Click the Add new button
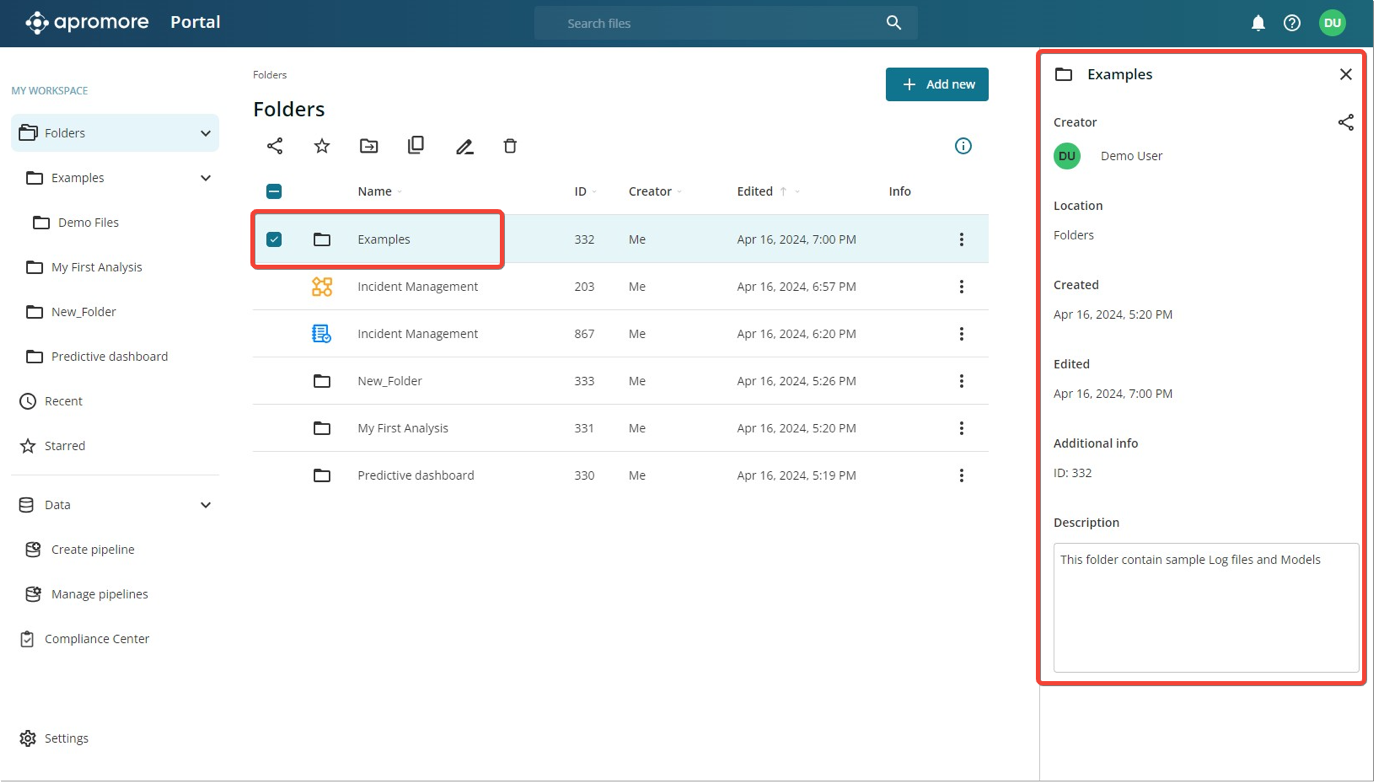Viewport: 1379px width, 784px height. click(937, 84)
